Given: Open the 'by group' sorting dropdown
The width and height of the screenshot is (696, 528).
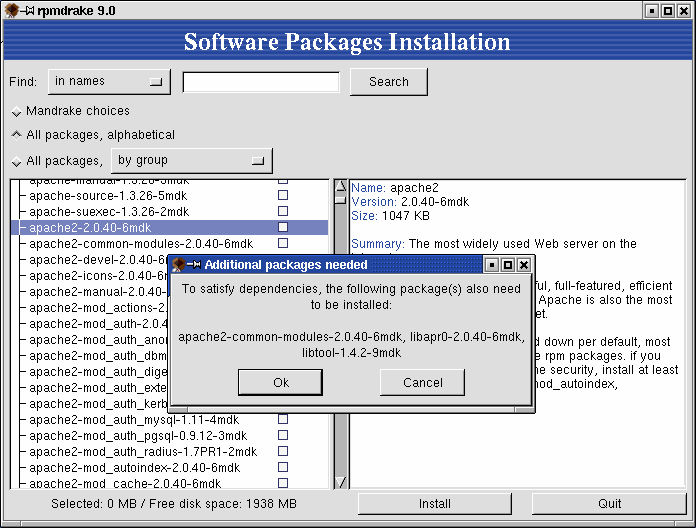Looking at the screenshot, I should (192, 161).
